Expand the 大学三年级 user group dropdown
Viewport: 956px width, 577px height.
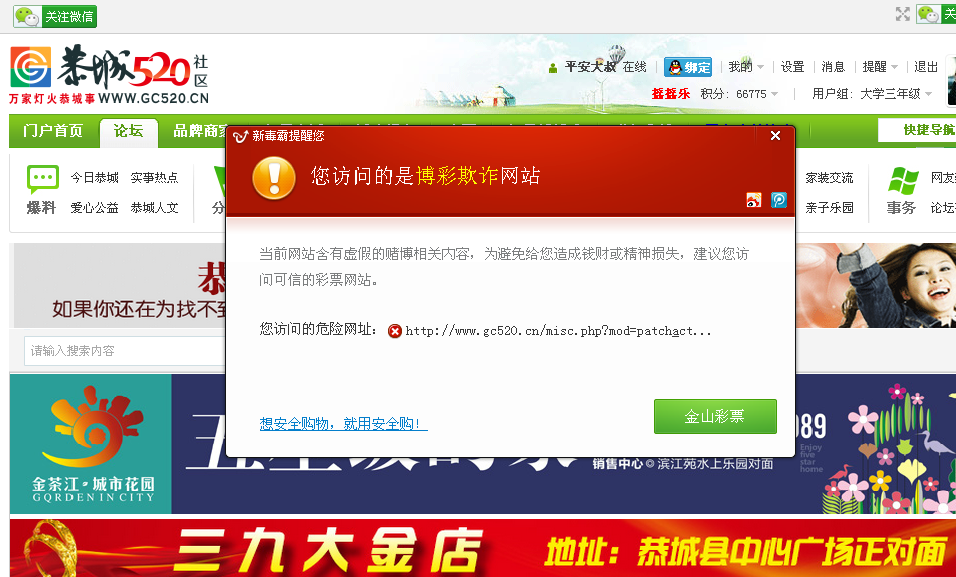(x=929, y=92)
